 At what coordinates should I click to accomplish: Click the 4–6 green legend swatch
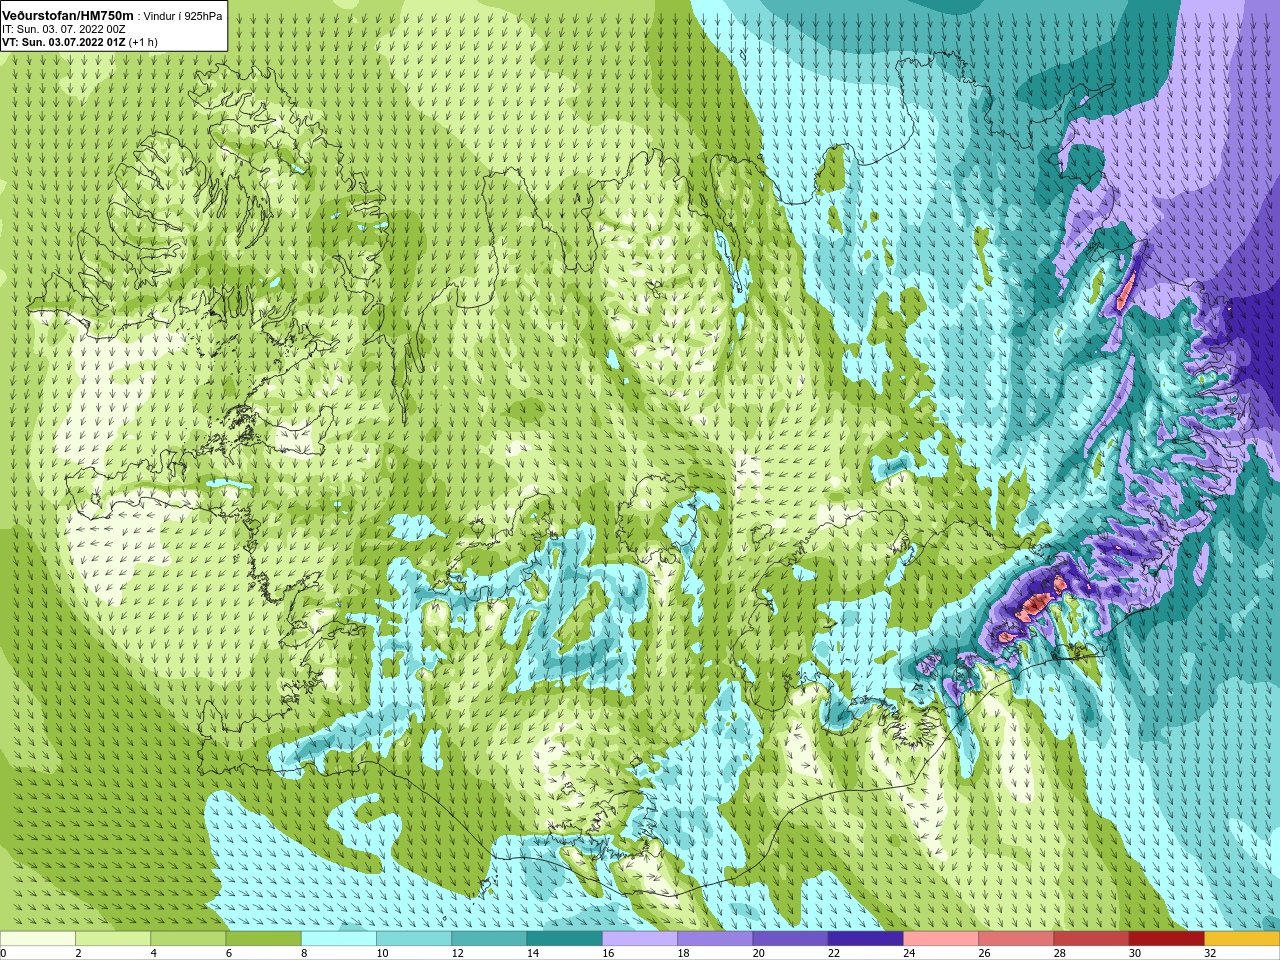tap(188, 938)
